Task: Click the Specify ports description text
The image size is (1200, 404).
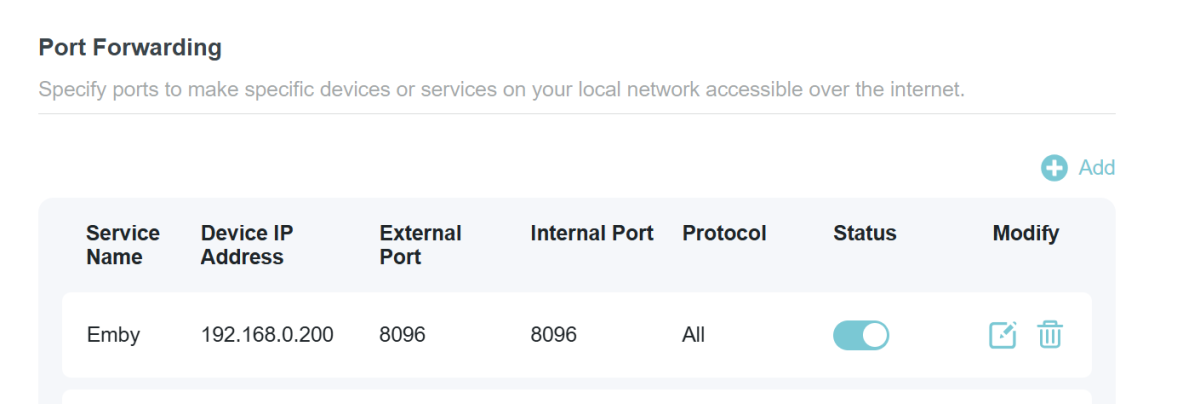Action: 501,90
